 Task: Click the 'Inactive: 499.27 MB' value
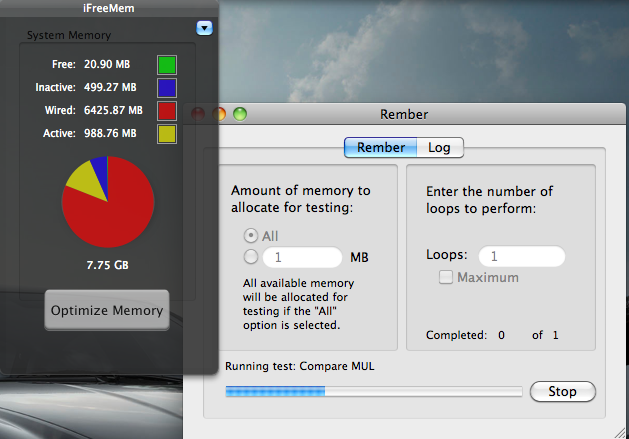(110, 87)
